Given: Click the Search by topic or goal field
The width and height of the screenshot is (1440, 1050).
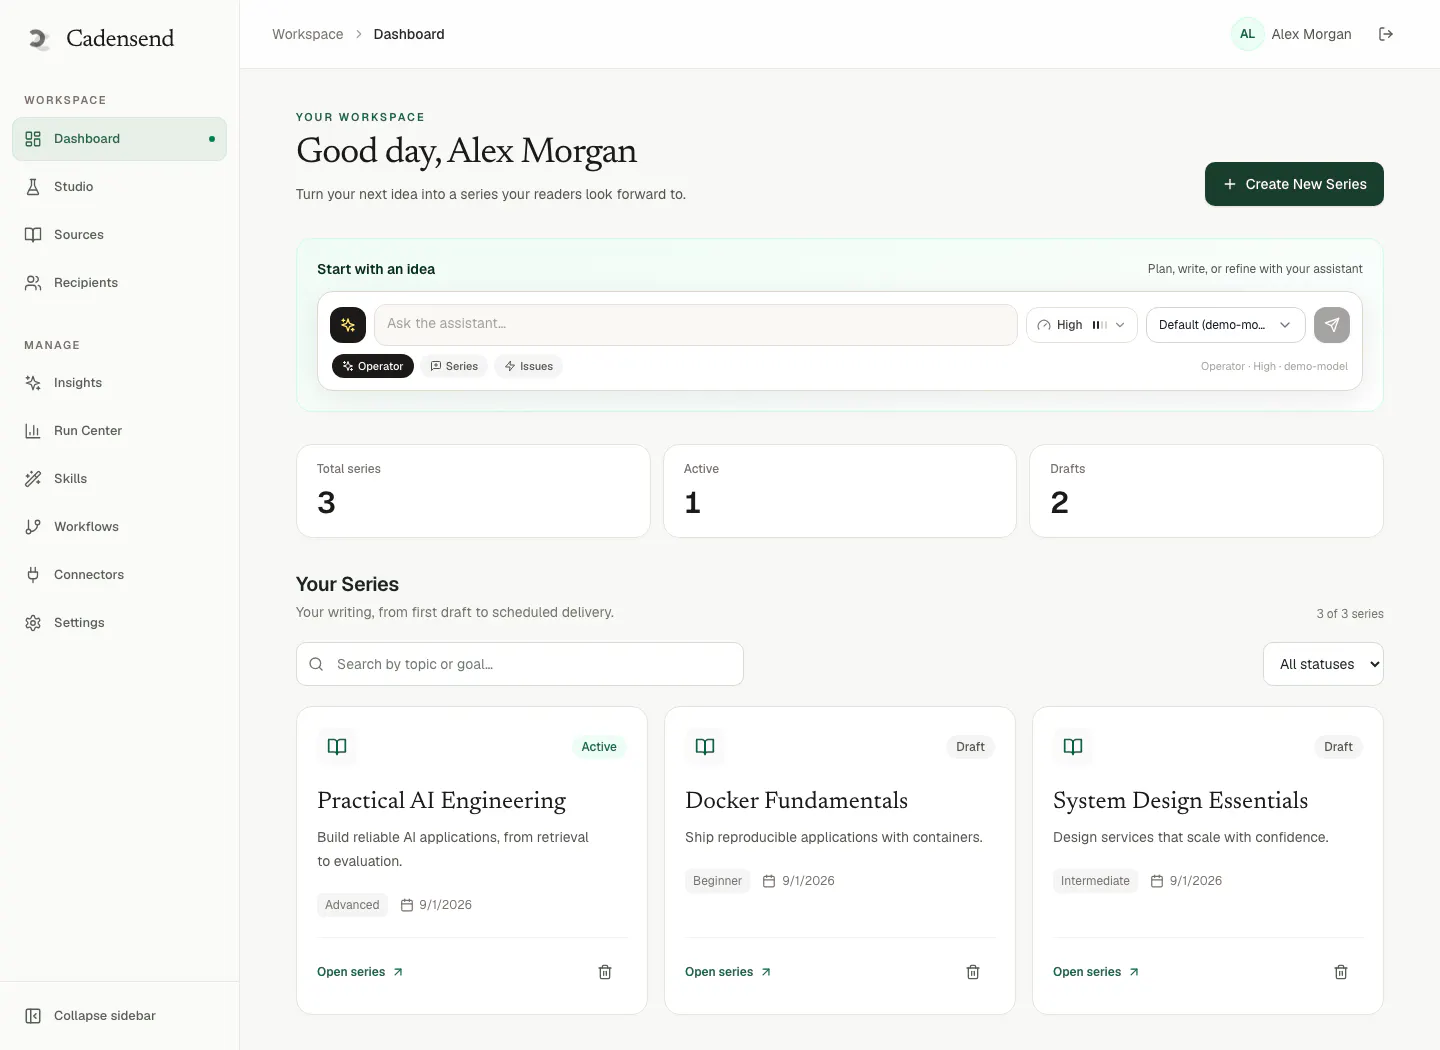Looking at the screenshot, I should (520, 664).
